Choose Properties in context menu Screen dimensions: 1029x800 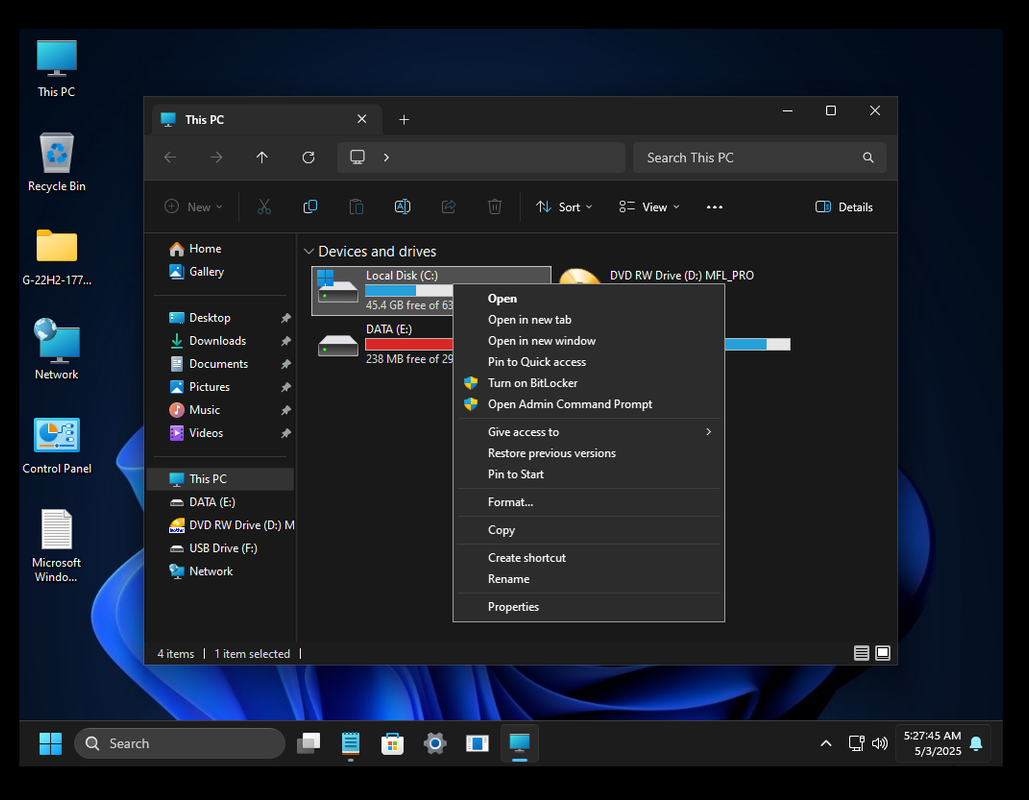[x=589, y=607]
